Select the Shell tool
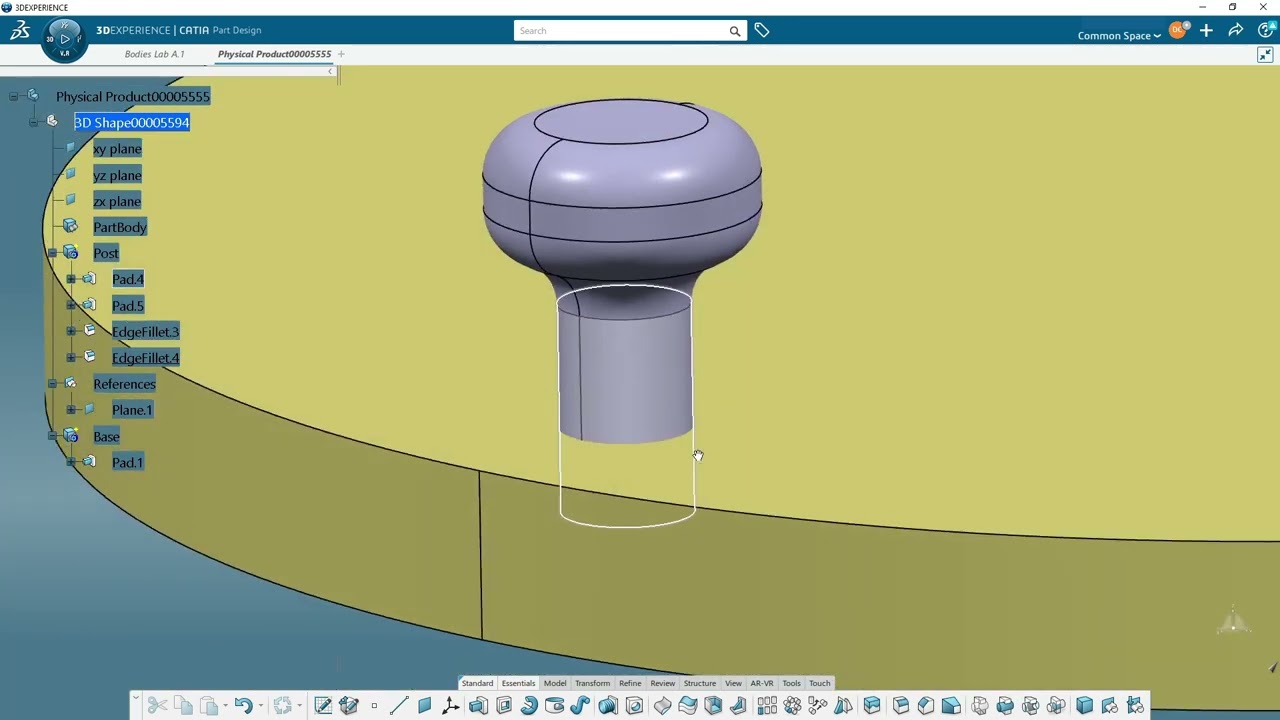This screenshot has width=1280, height=720. (713, 706)
